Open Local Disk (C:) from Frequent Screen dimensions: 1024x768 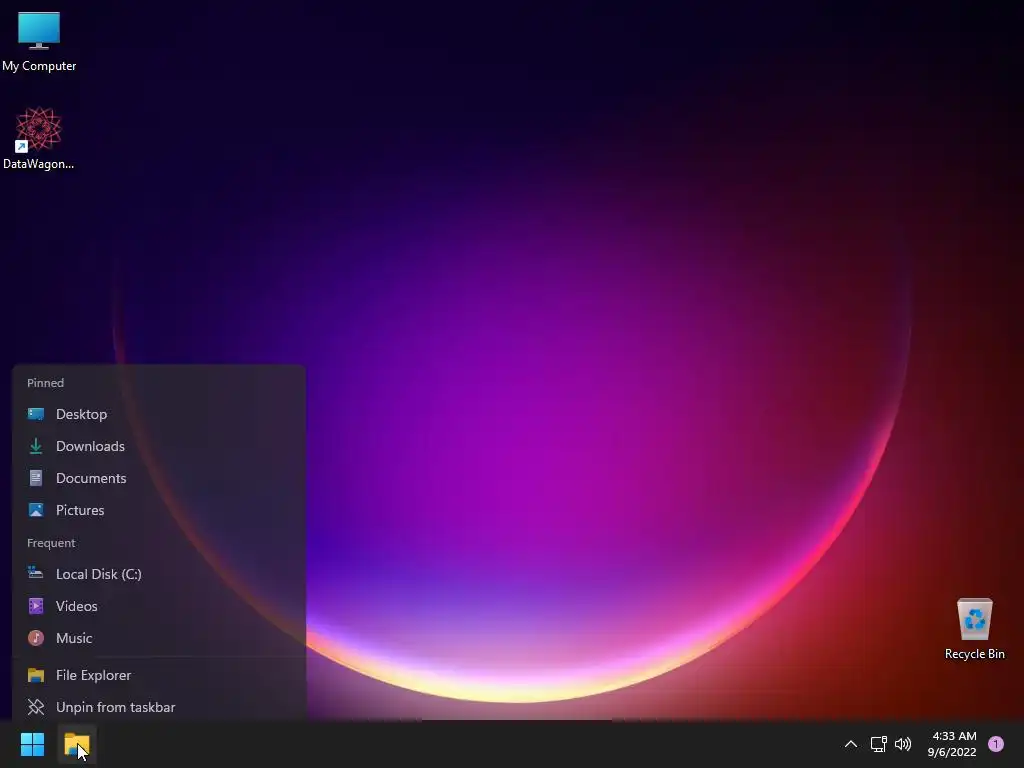pos(159,574)
